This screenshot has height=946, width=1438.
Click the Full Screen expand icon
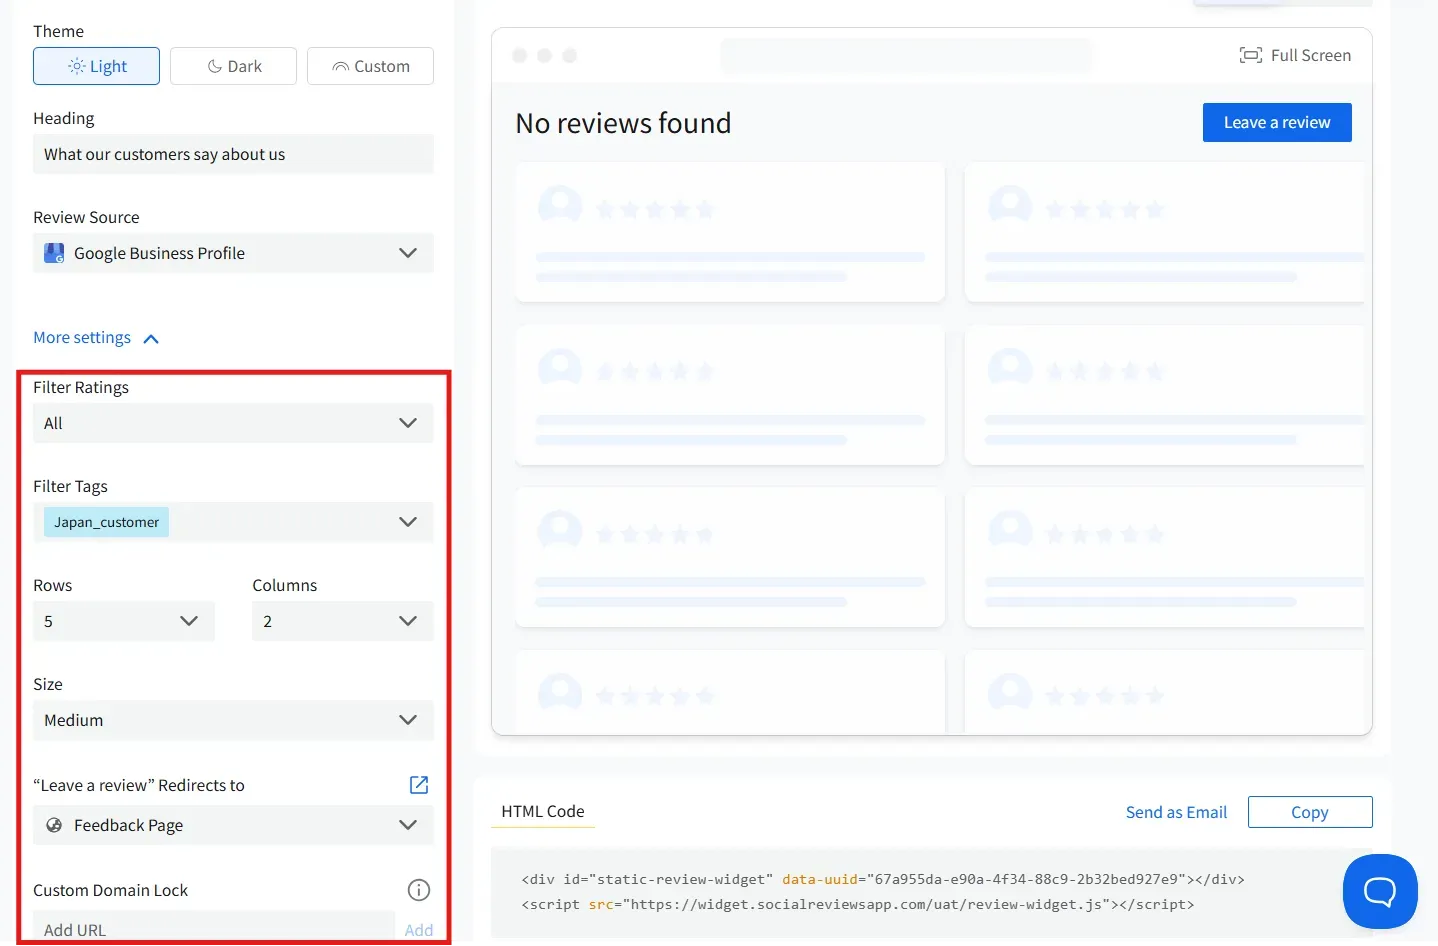tap(1250, 55)
